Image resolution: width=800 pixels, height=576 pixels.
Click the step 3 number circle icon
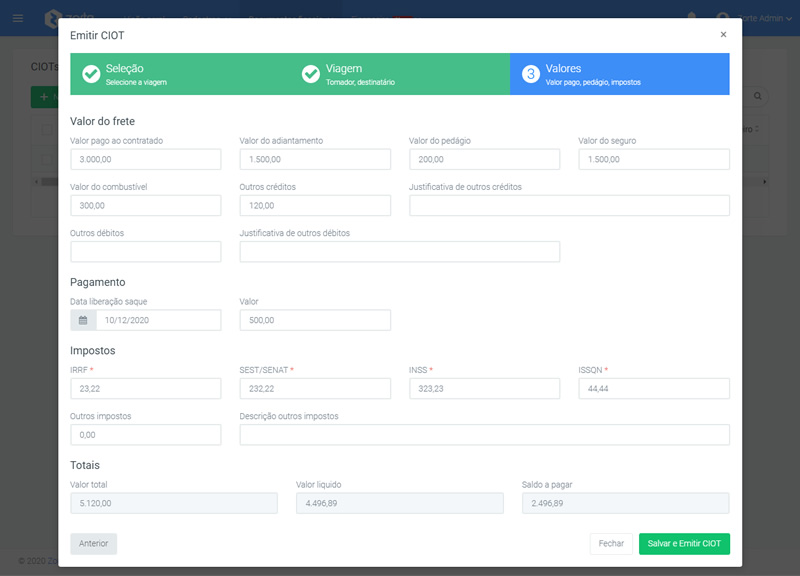531,74
